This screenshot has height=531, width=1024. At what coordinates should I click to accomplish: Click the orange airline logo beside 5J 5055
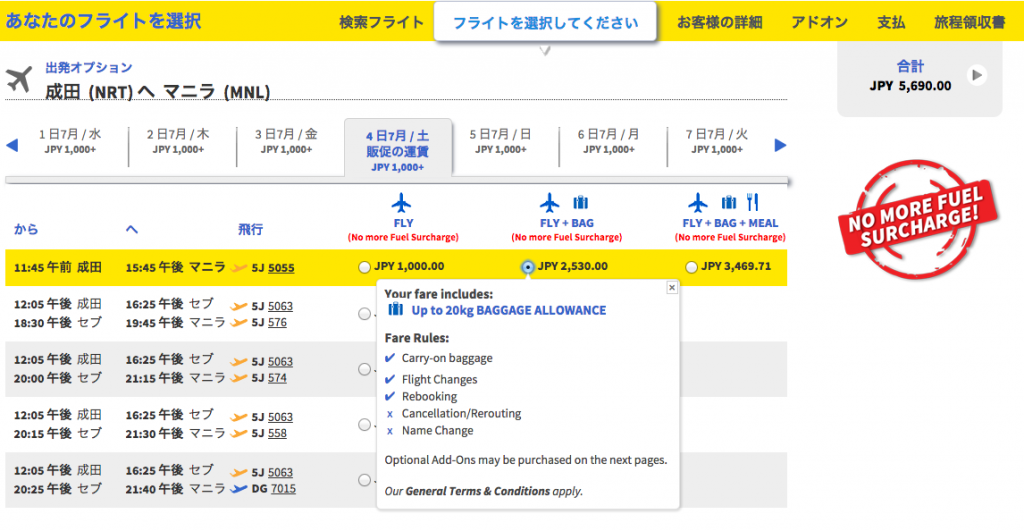[x=239, y=268]
